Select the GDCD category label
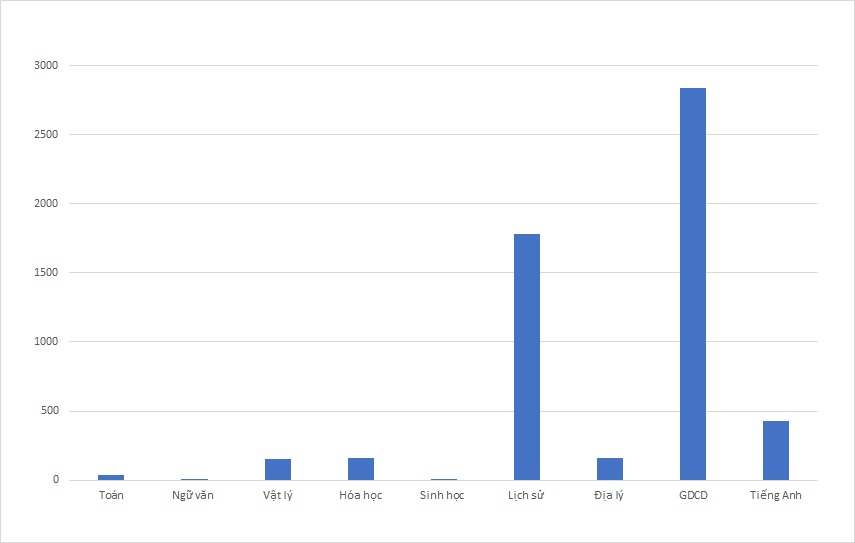Screen dimensions: 855x543 [692, 496]
